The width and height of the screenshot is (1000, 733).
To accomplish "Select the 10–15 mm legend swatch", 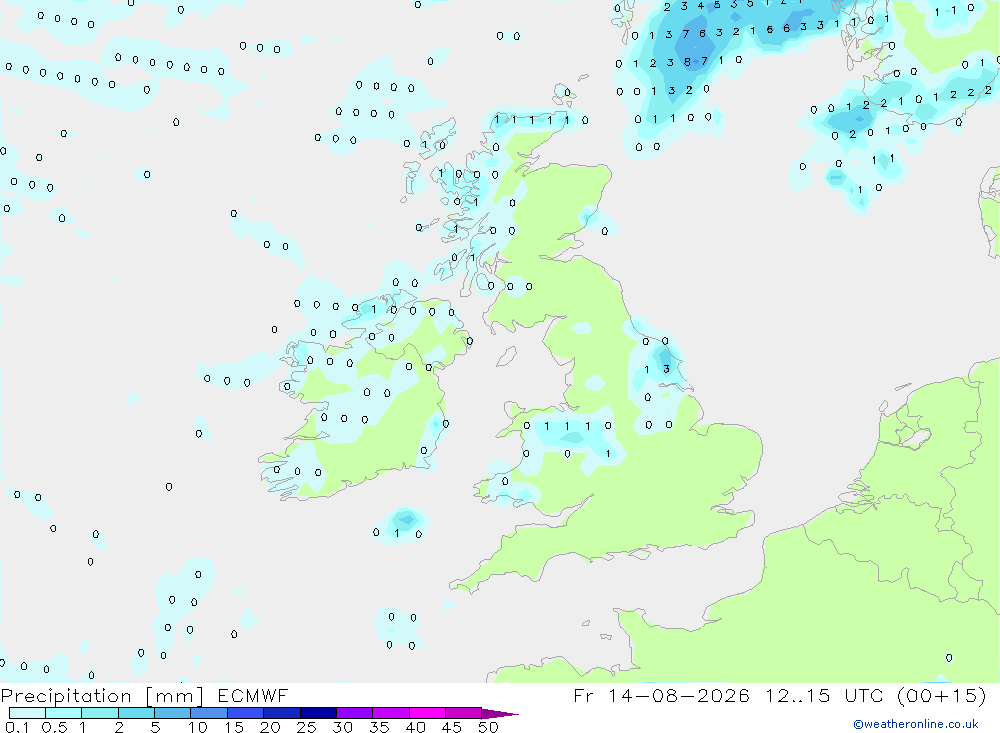I will click(x=209, y=713).
